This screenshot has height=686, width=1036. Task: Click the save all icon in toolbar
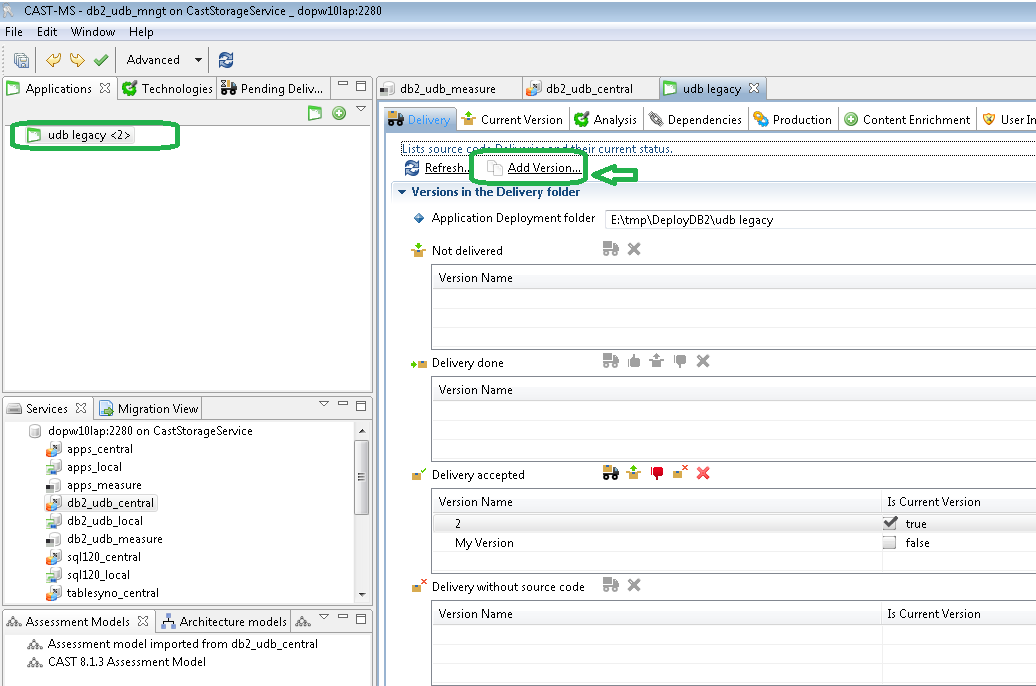click(21, 60)
